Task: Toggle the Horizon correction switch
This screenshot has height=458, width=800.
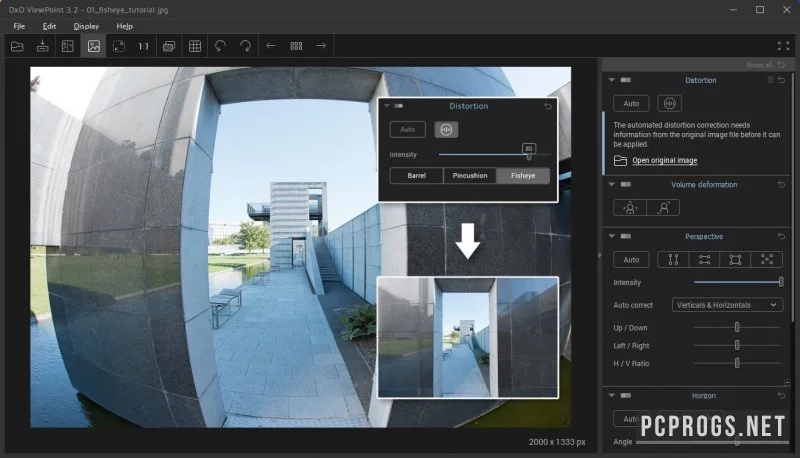Action: pos(626,395)
